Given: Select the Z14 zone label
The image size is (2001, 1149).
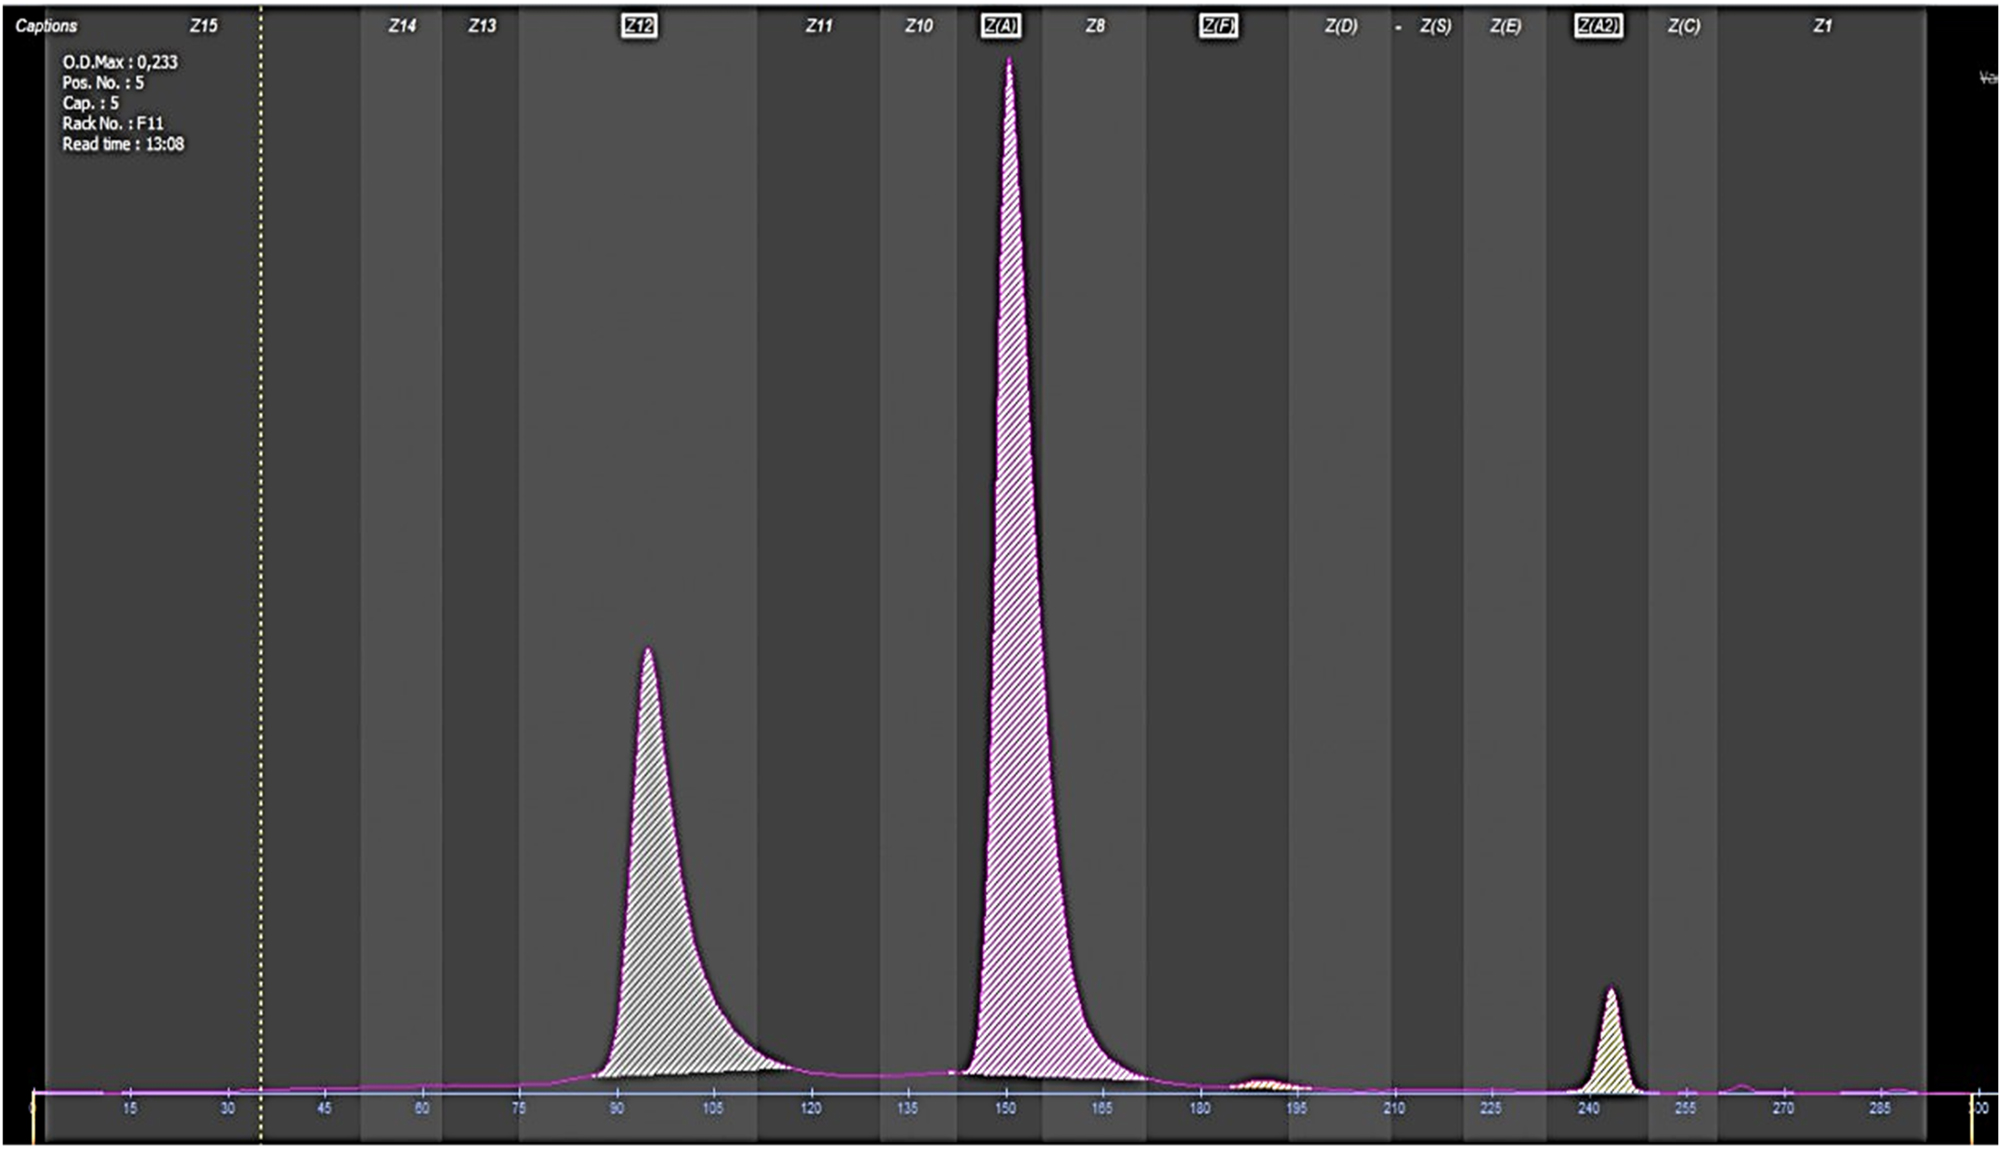Looking at the screenshot, I should (402, 26).
